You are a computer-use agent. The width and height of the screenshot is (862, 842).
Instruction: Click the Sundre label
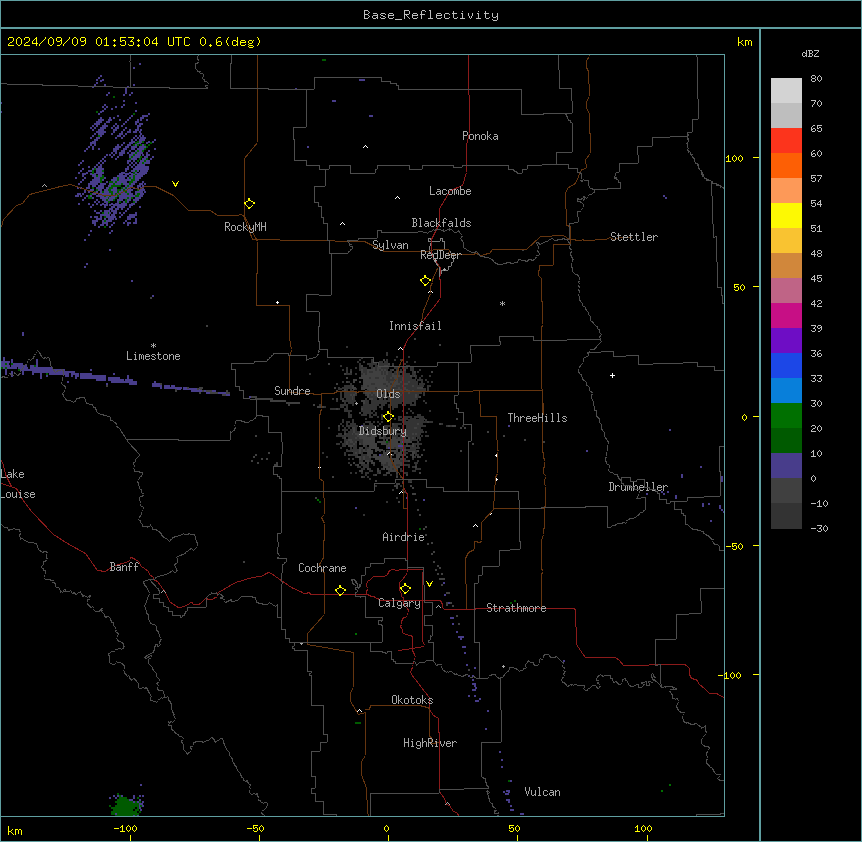(x=292, y=391)
